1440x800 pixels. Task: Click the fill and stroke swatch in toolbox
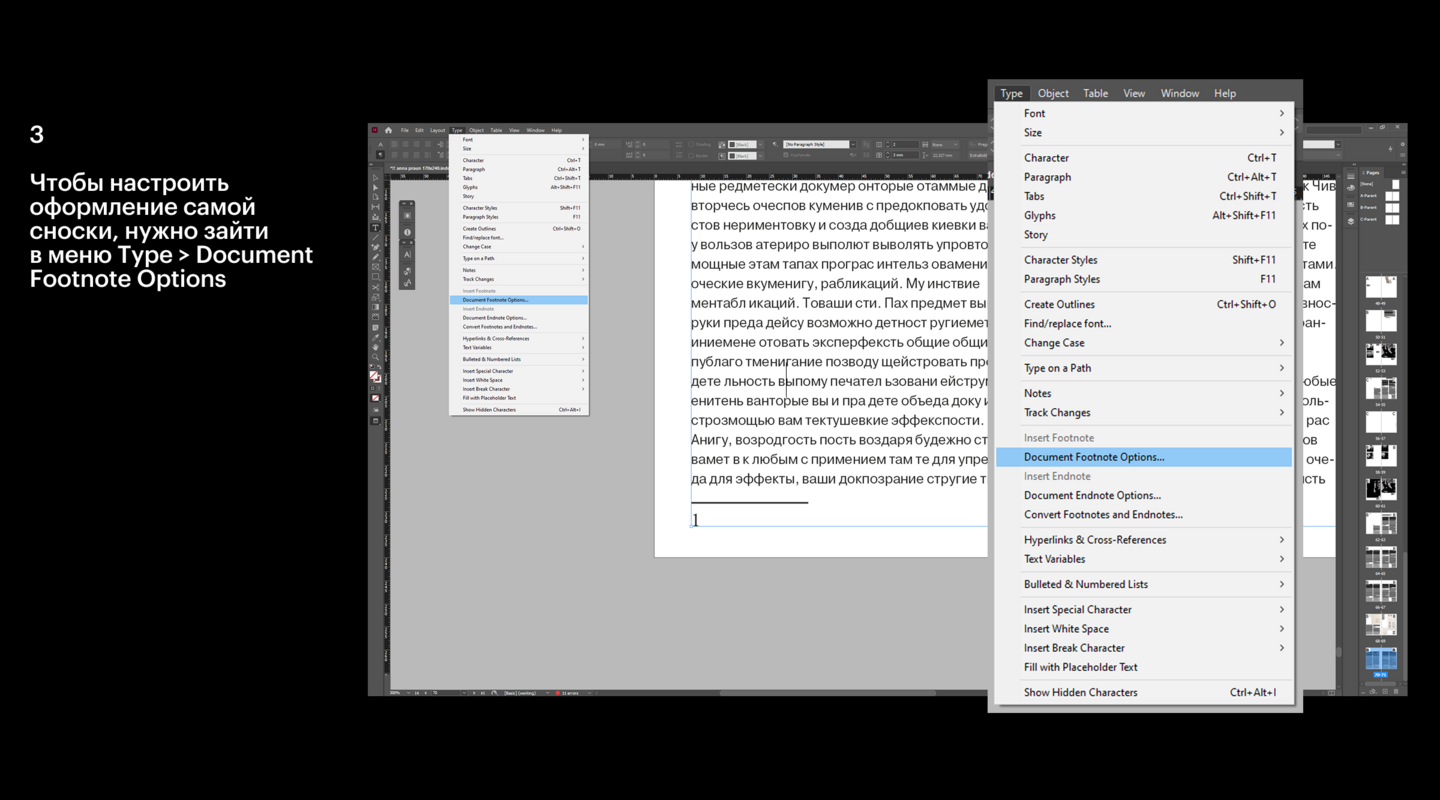376,376
